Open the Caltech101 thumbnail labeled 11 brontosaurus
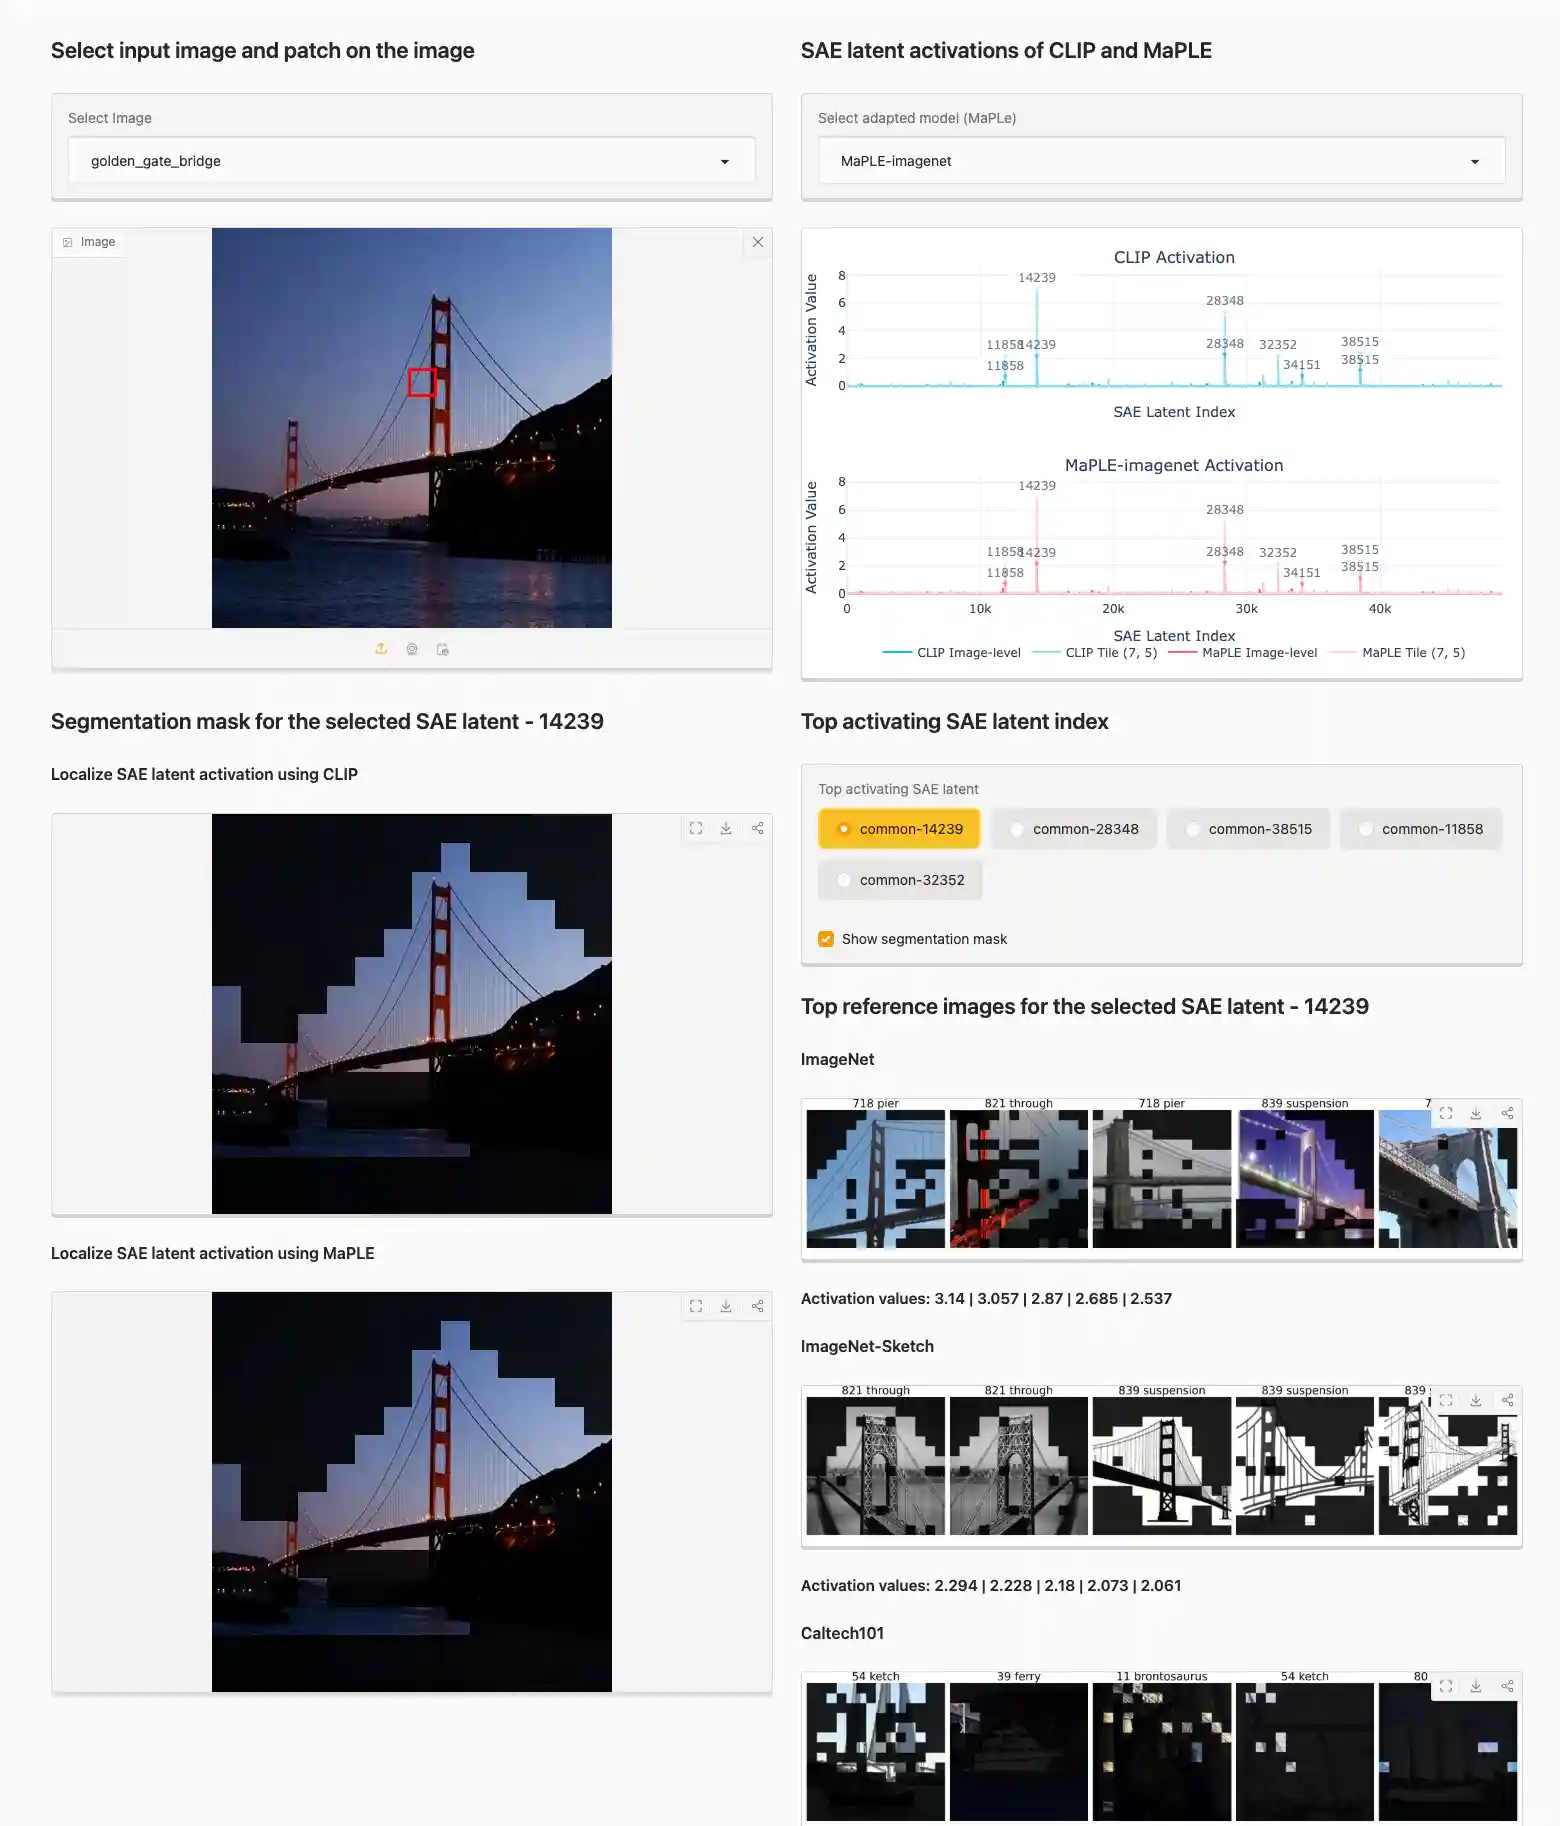The image size is (1560, 1826). [1162, 1752]
